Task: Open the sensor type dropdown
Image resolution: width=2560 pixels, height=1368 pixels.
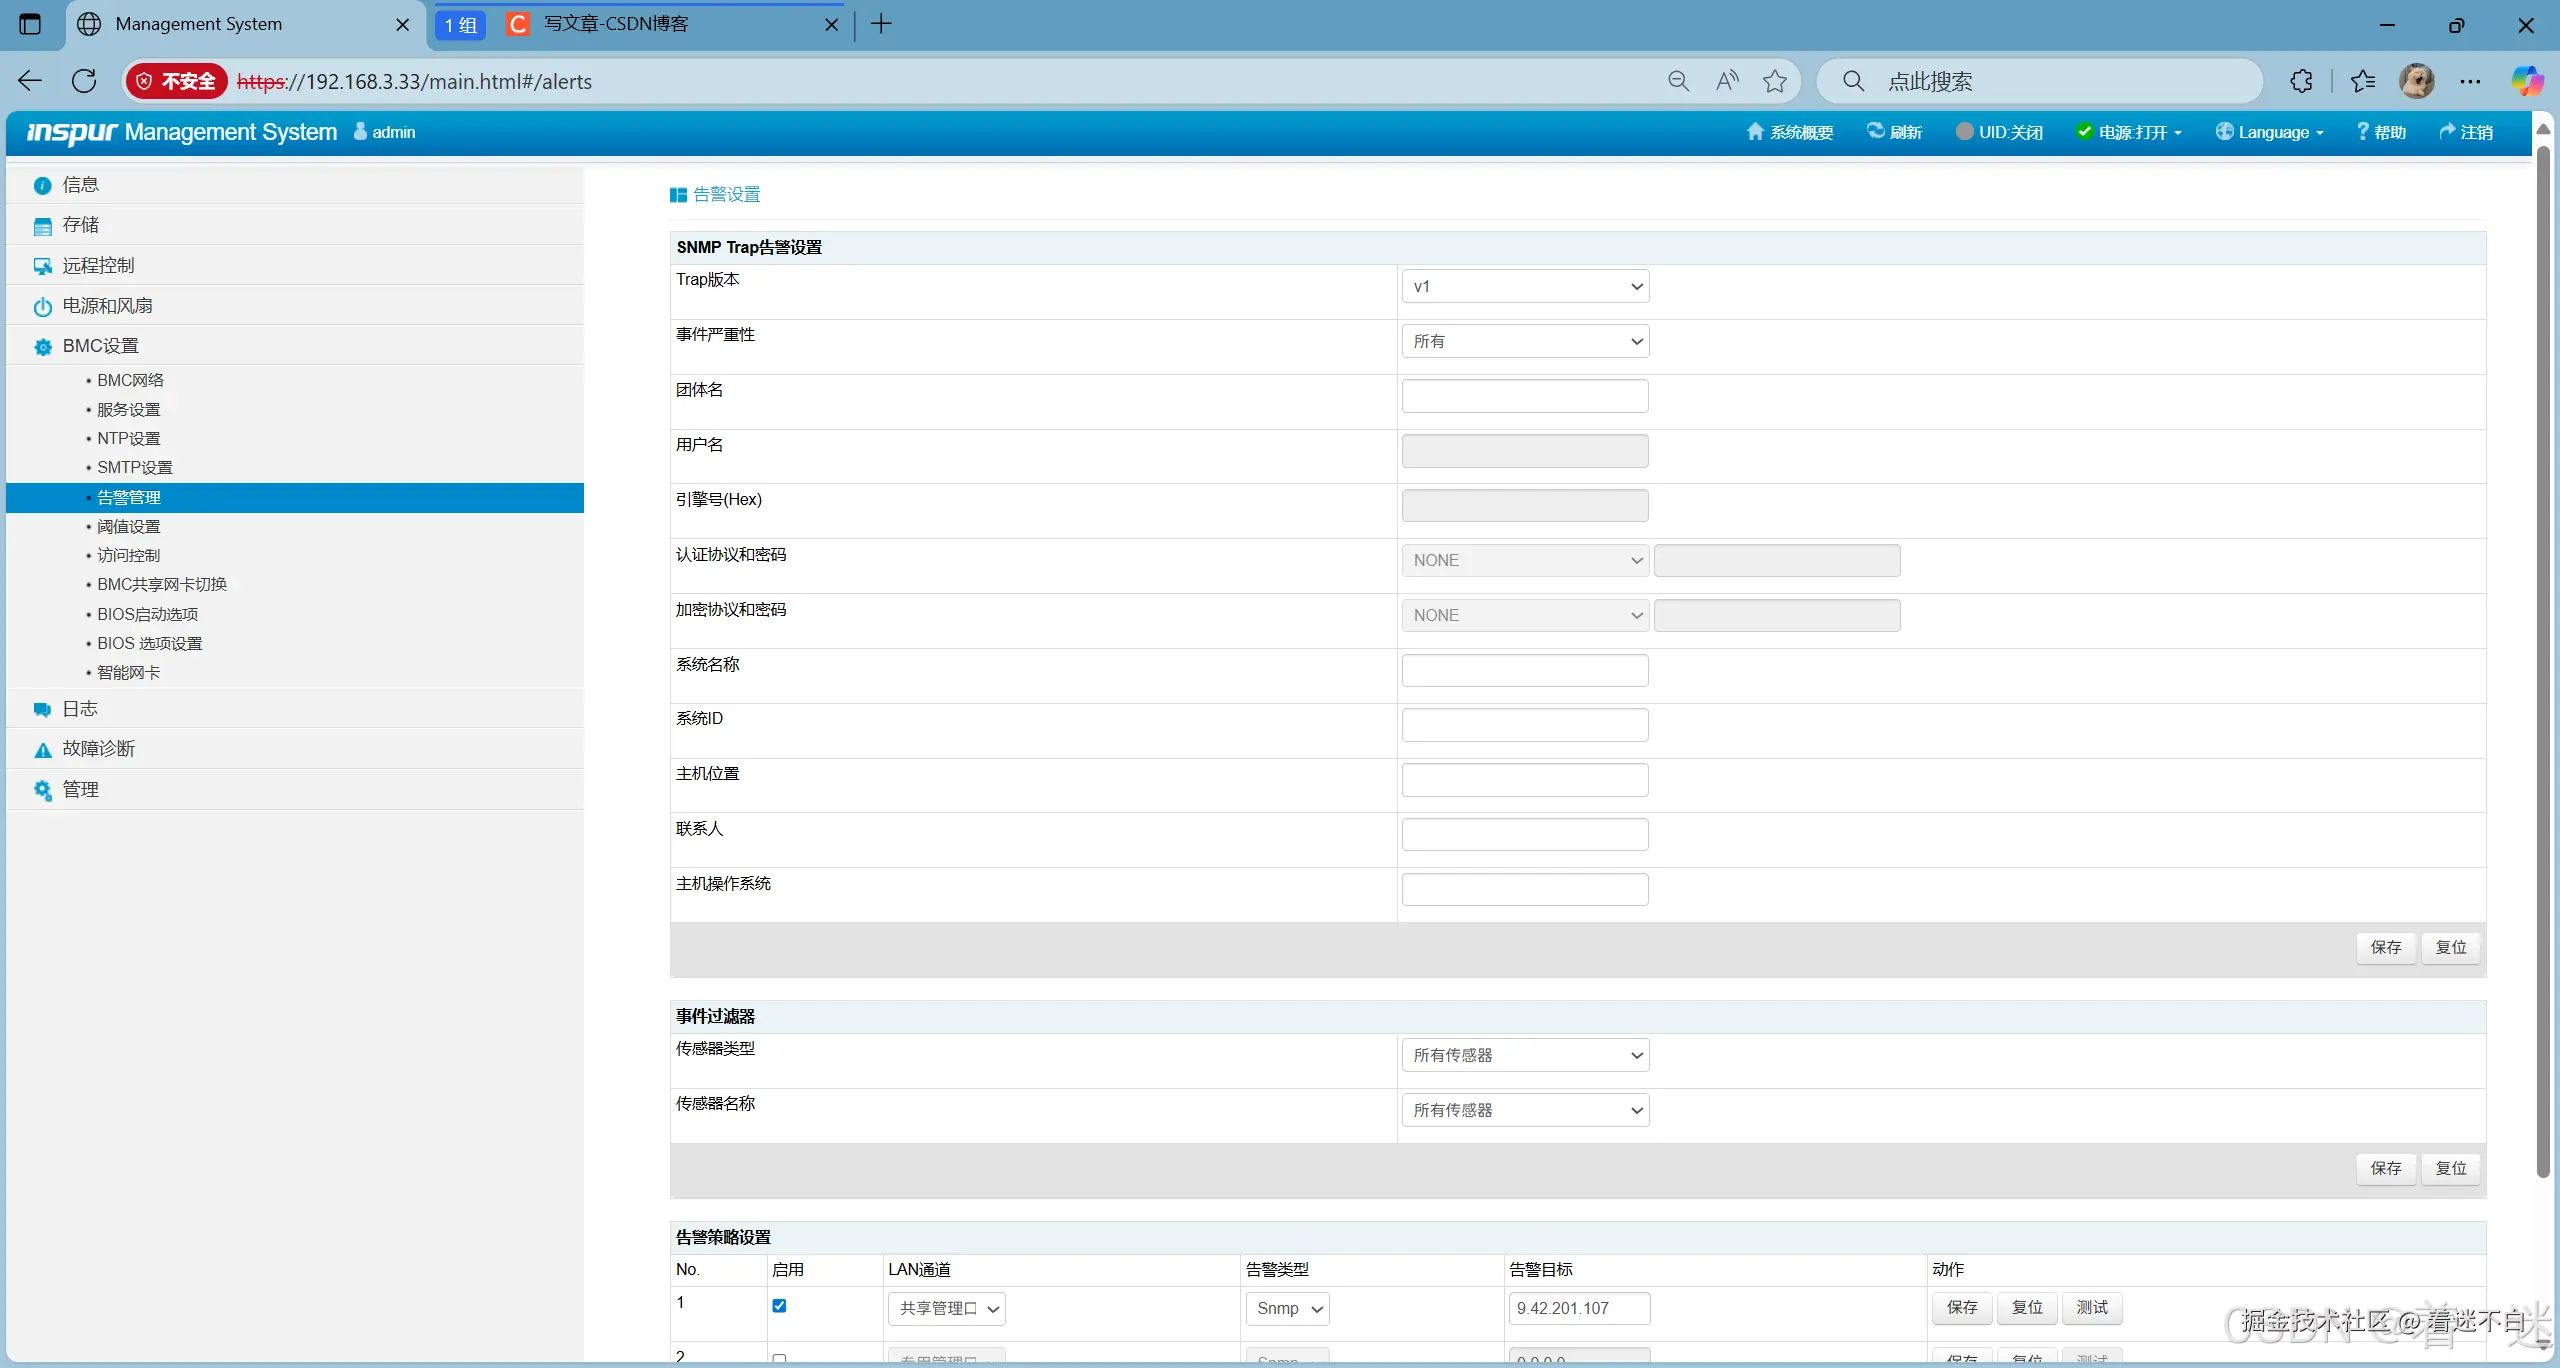Action: click(x=1524, y=1056)
